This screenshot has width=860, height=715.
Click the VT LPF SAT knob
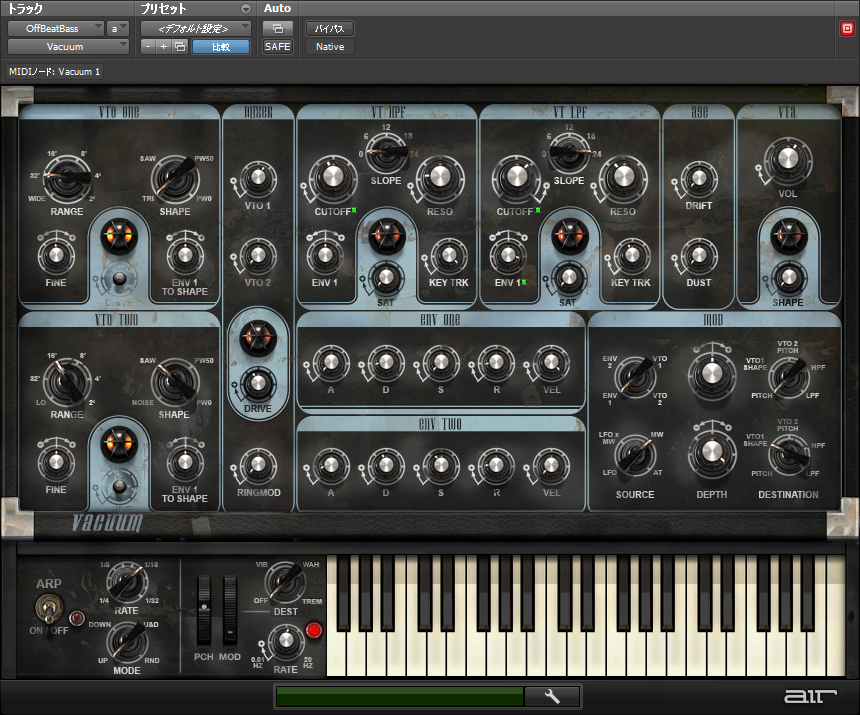click(x=569, y=277)
